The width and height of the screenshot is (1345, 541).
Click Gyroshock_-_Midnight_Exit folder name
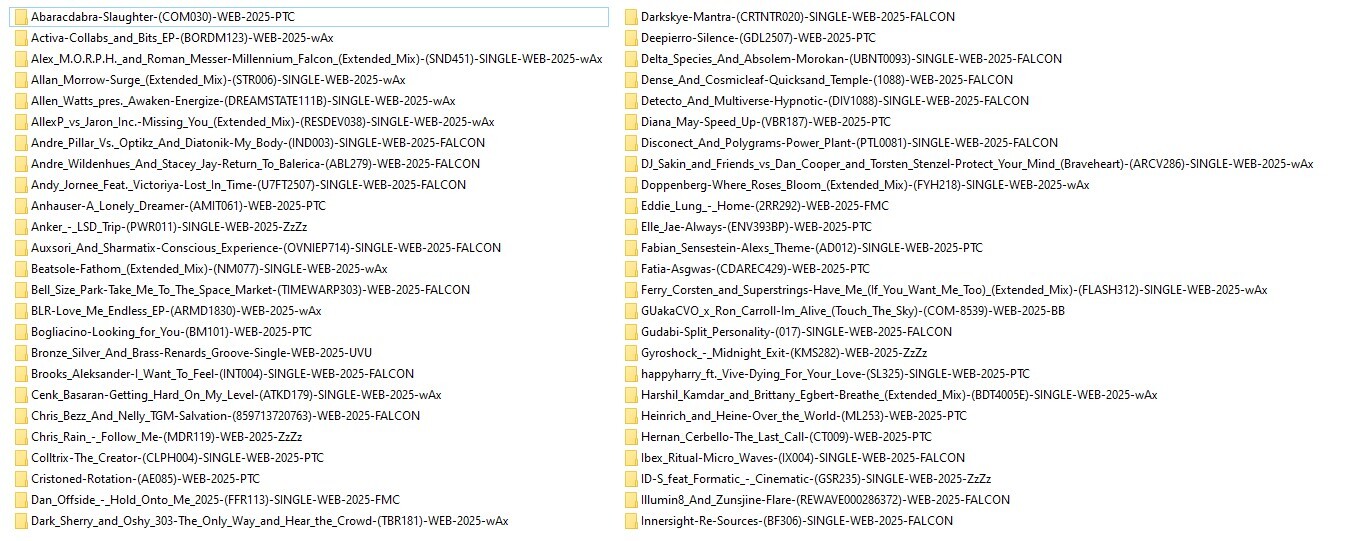[x=784, y=353]
